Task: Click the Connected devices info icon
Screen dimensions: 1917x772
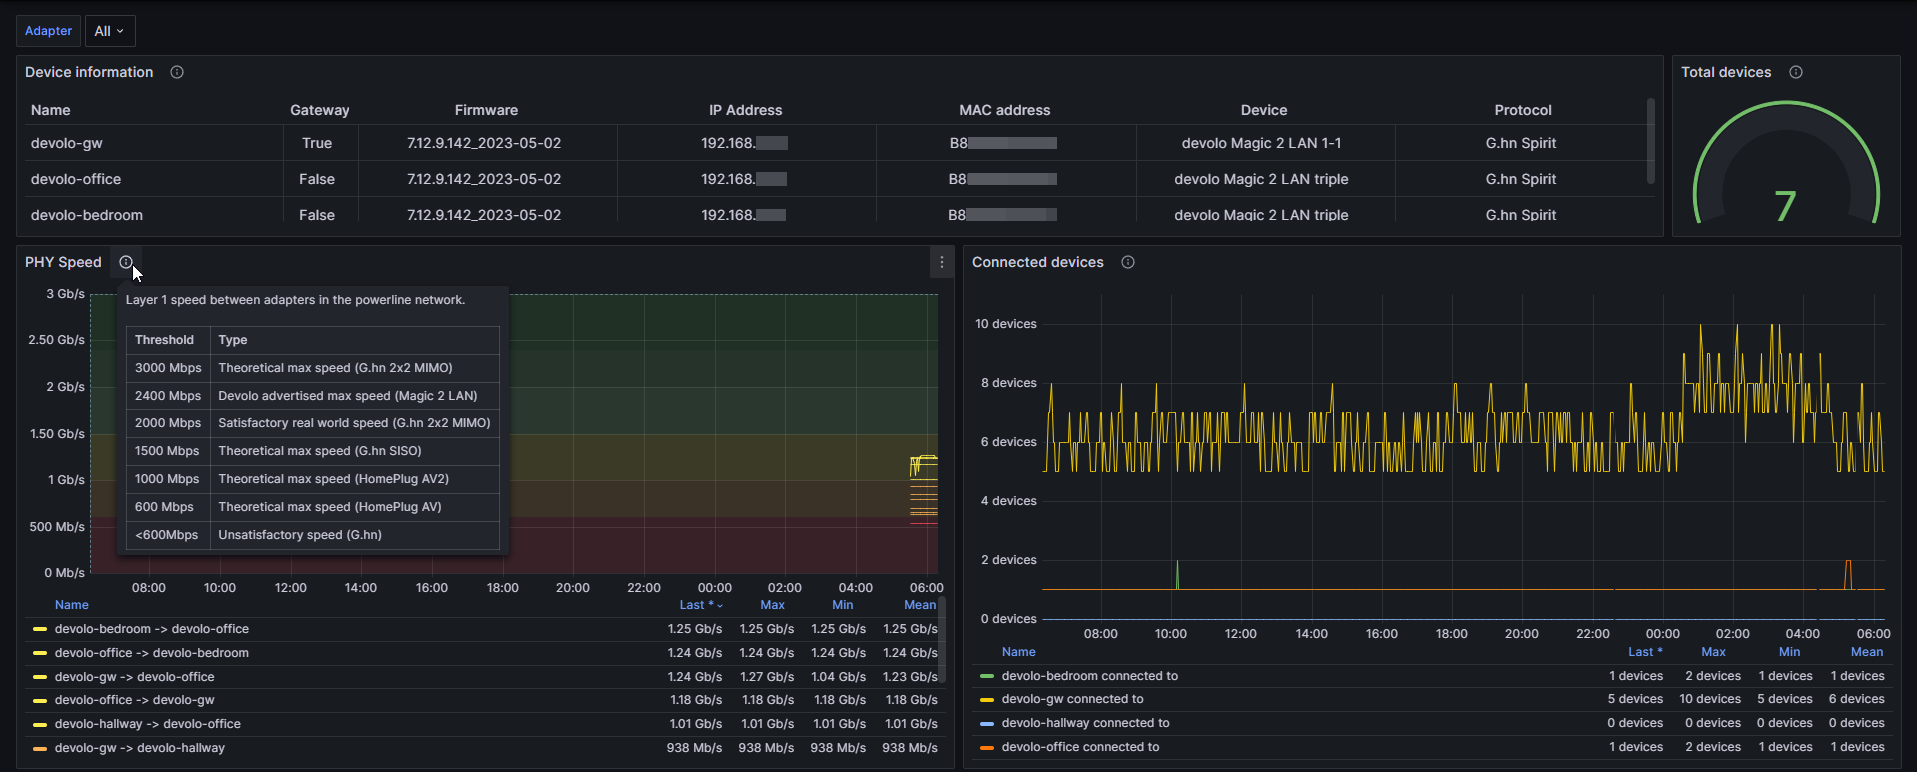Action: 1128,262
